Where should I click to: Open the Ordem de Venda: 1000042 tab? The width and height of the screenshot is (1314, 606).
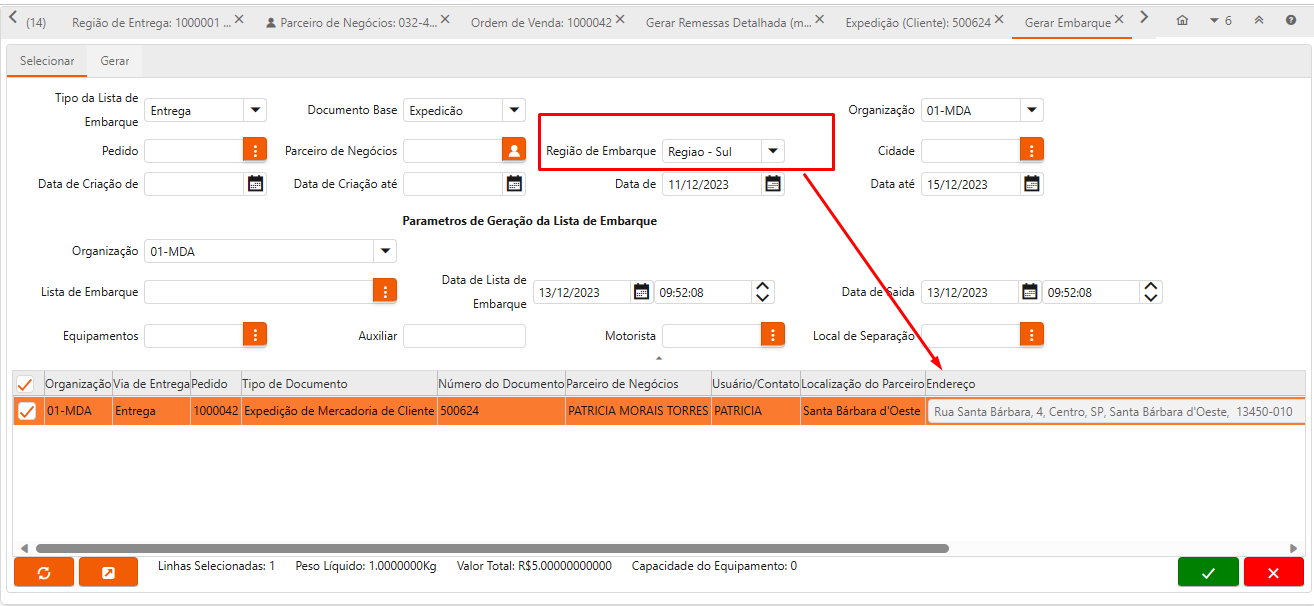point(541,21)
